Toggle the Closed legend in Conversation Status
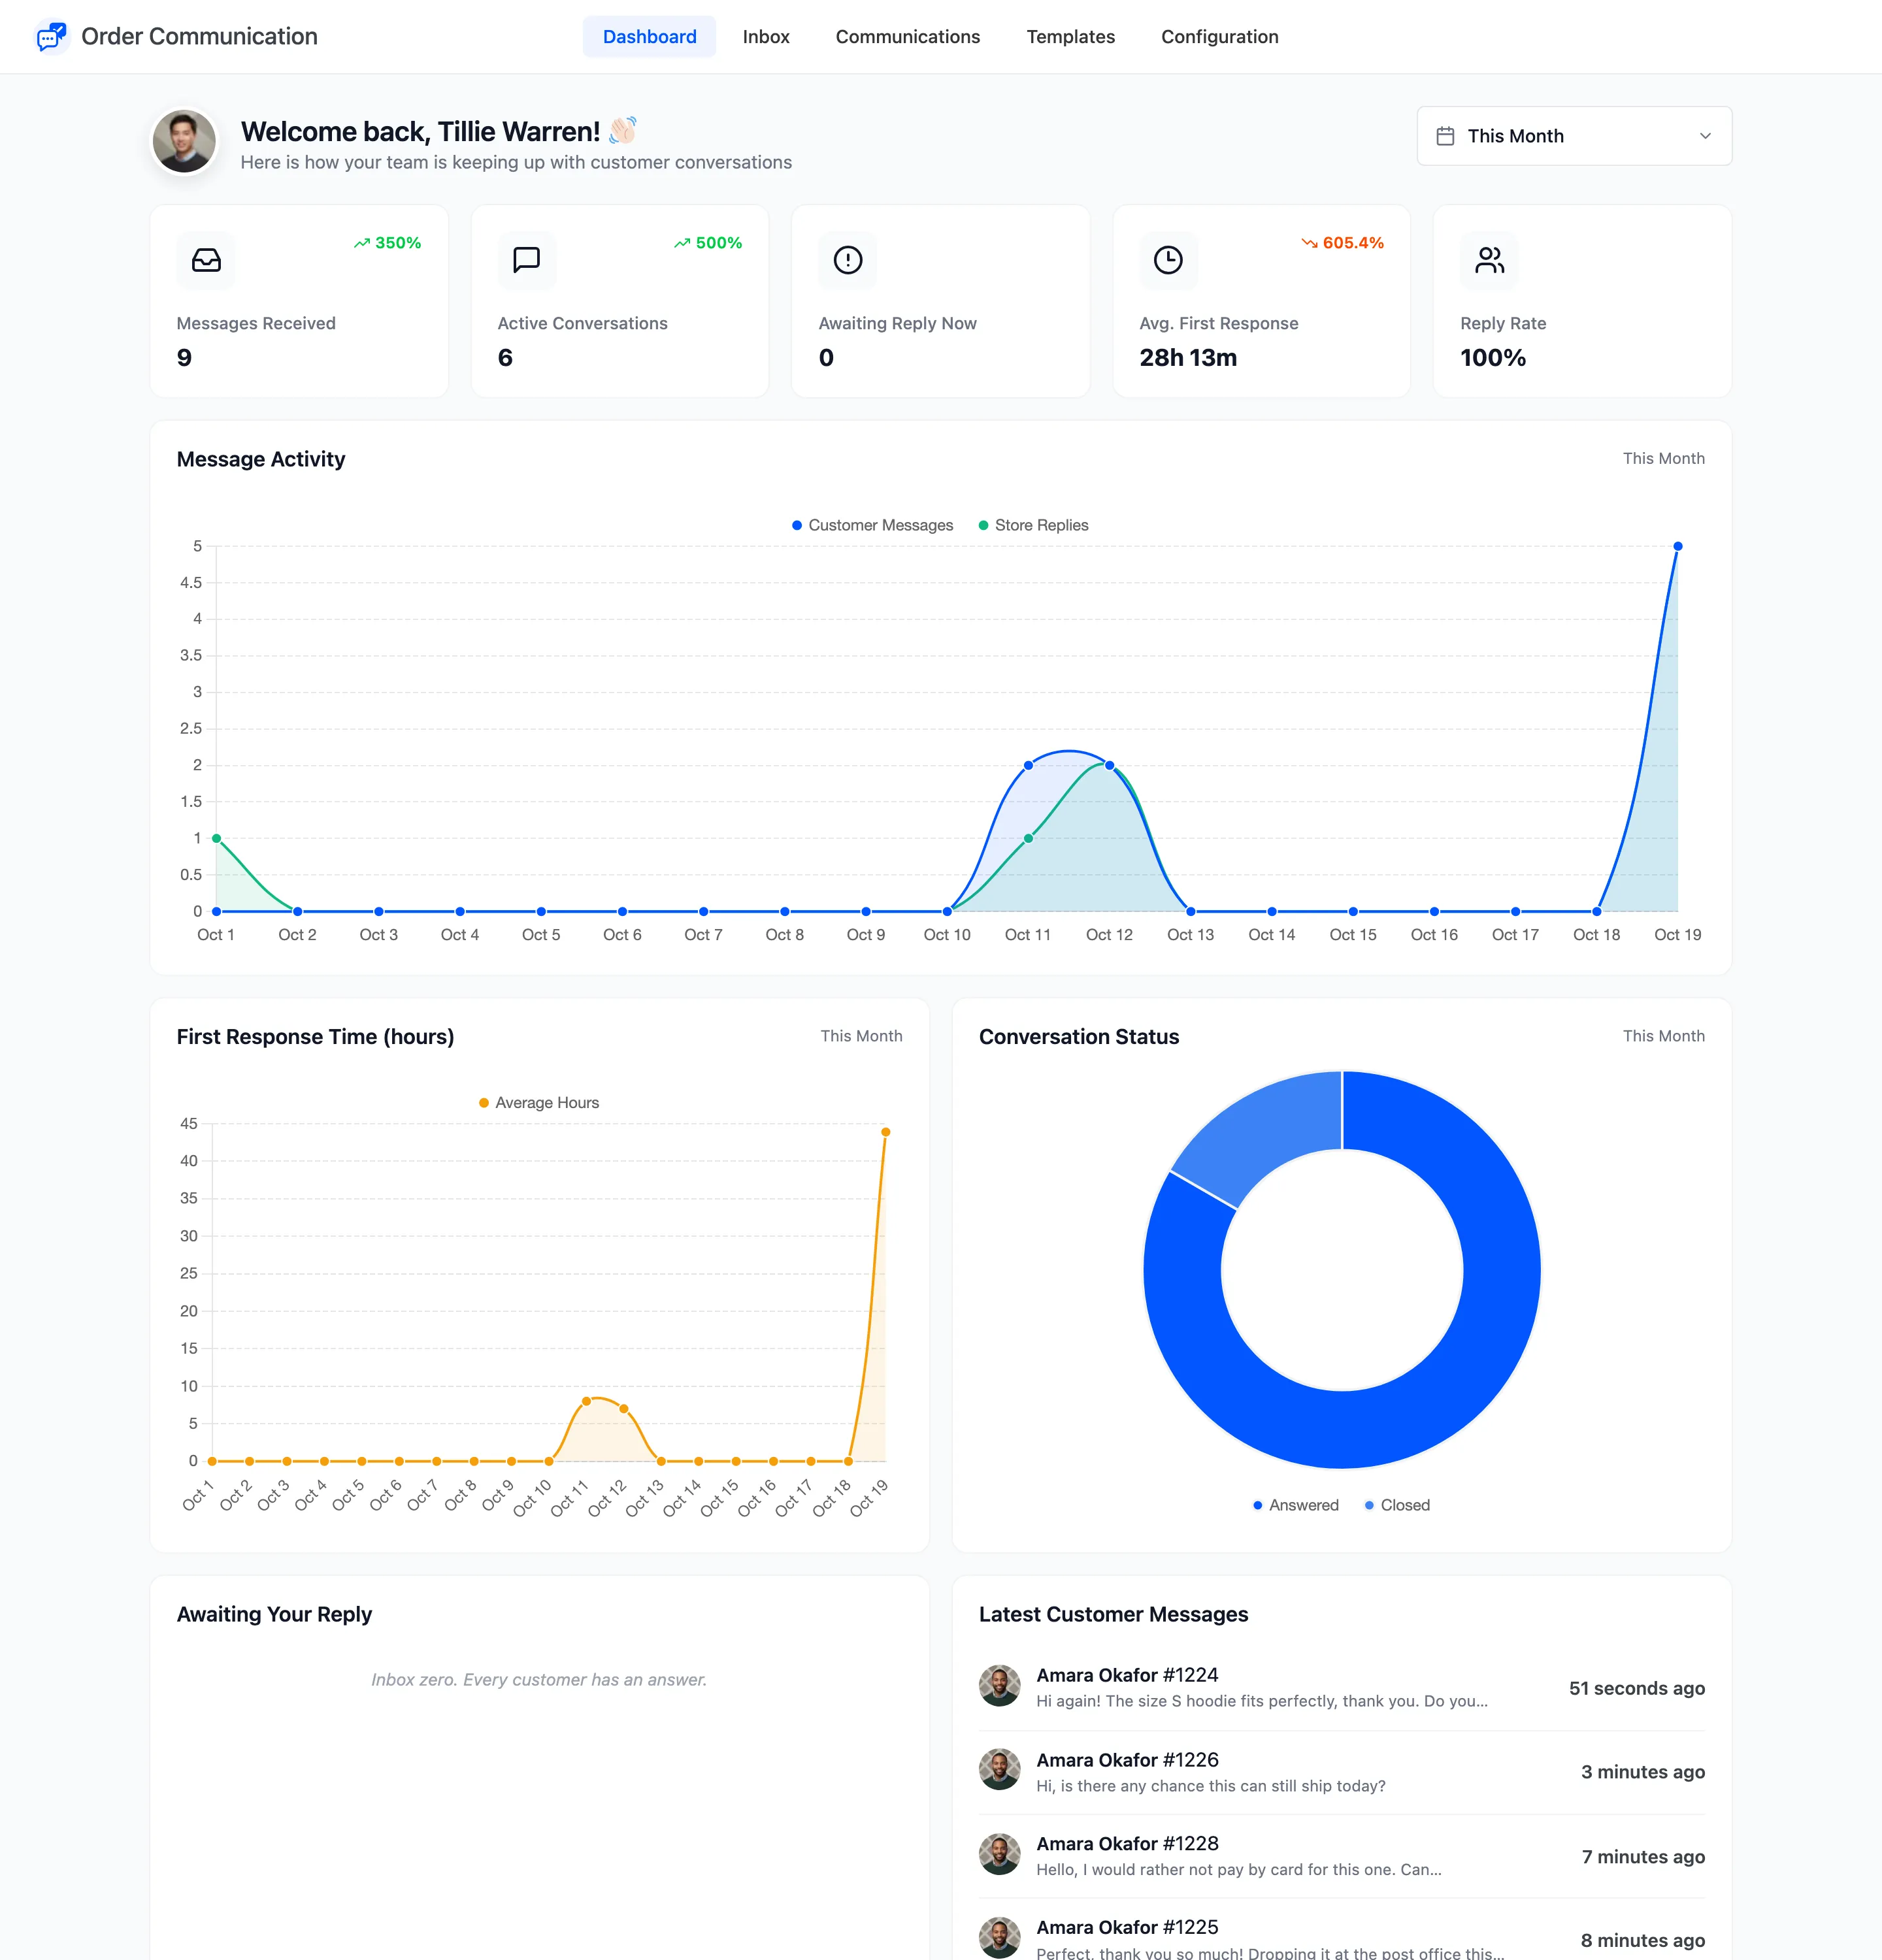This screenshot has height=1960, width=1882. pyautogui.click(x=1397, y=1505)
